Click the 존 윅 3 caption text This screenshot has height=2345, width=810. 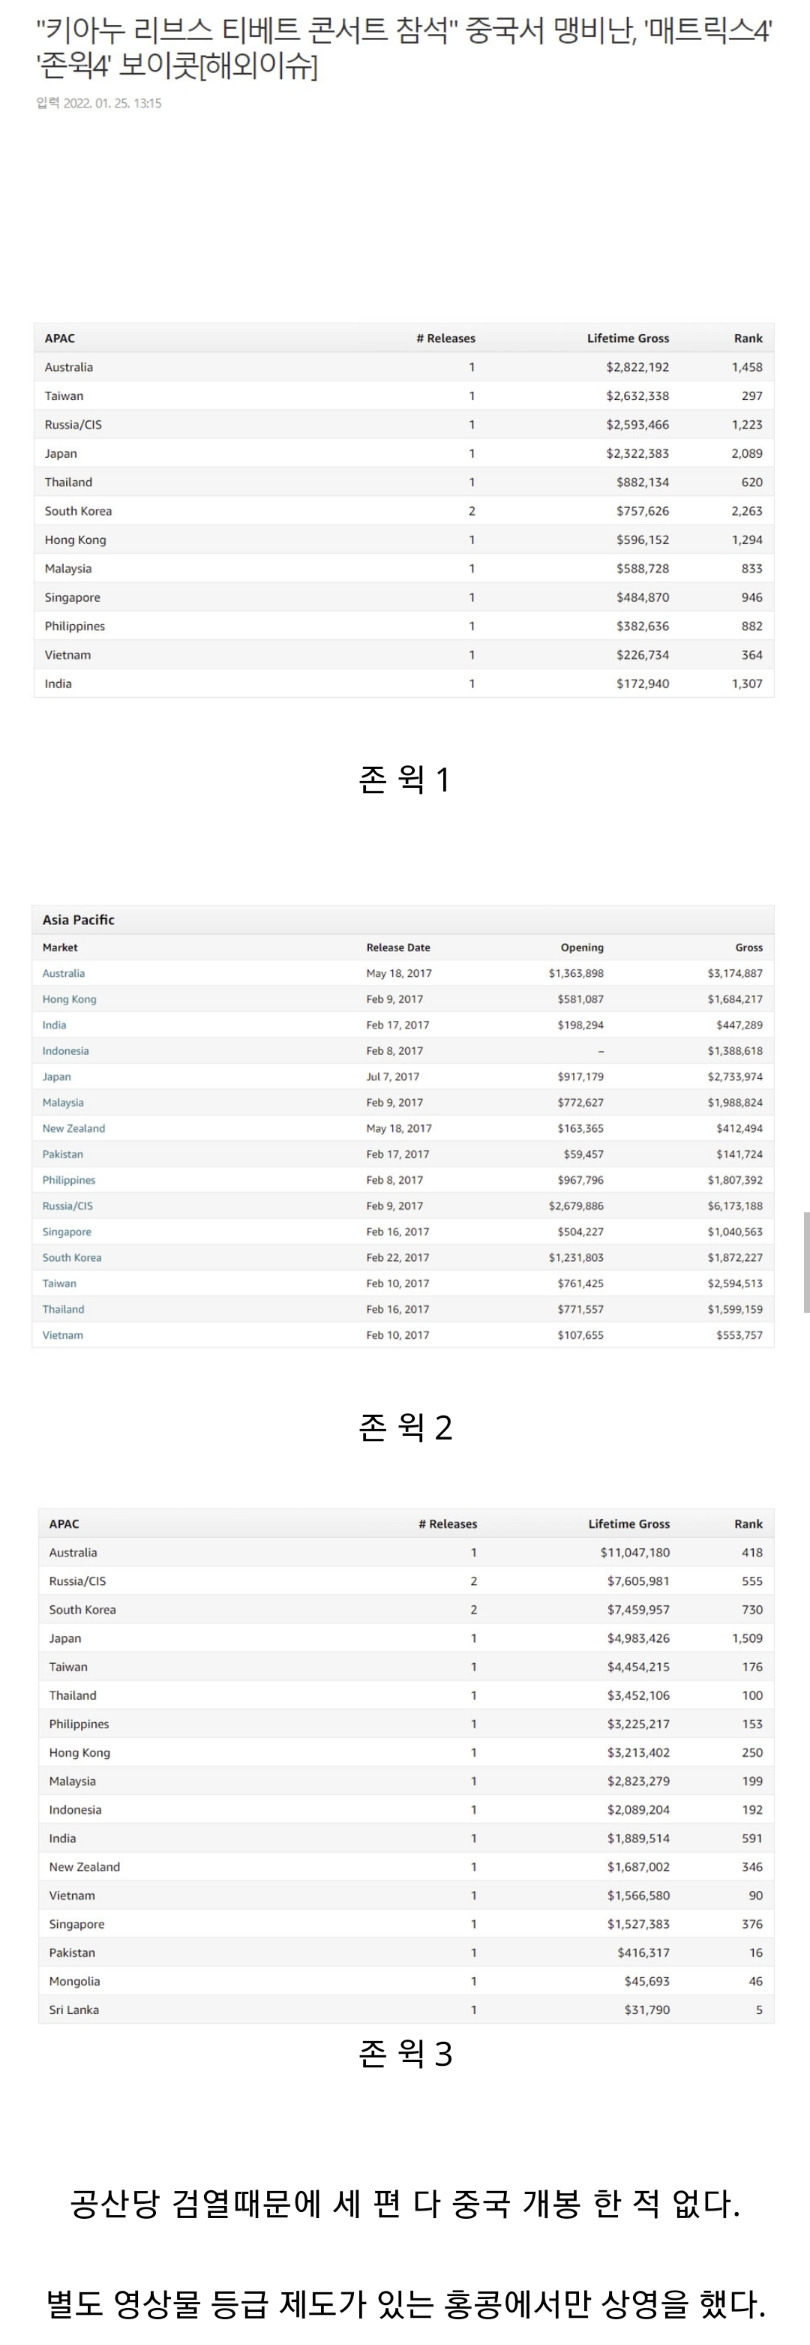[405, 2054]
